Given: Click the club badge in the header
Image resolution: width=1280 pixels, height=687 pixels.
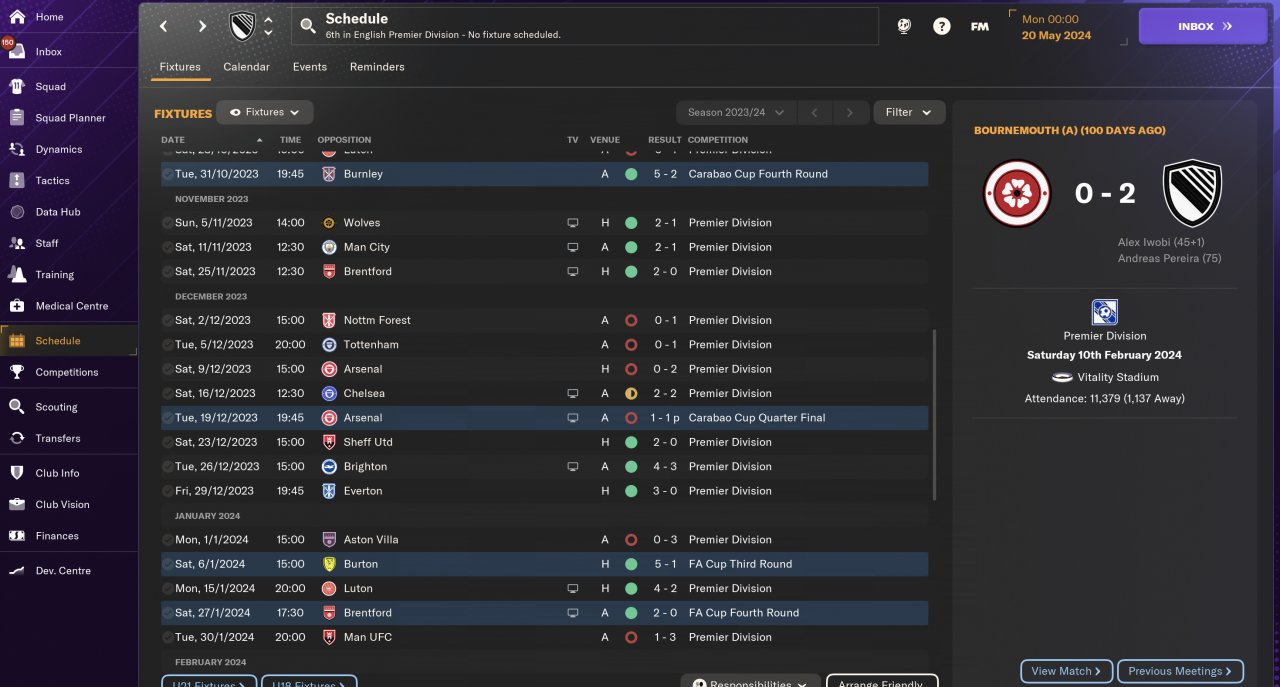Looking at the screenshot, I should click(243, 27).
